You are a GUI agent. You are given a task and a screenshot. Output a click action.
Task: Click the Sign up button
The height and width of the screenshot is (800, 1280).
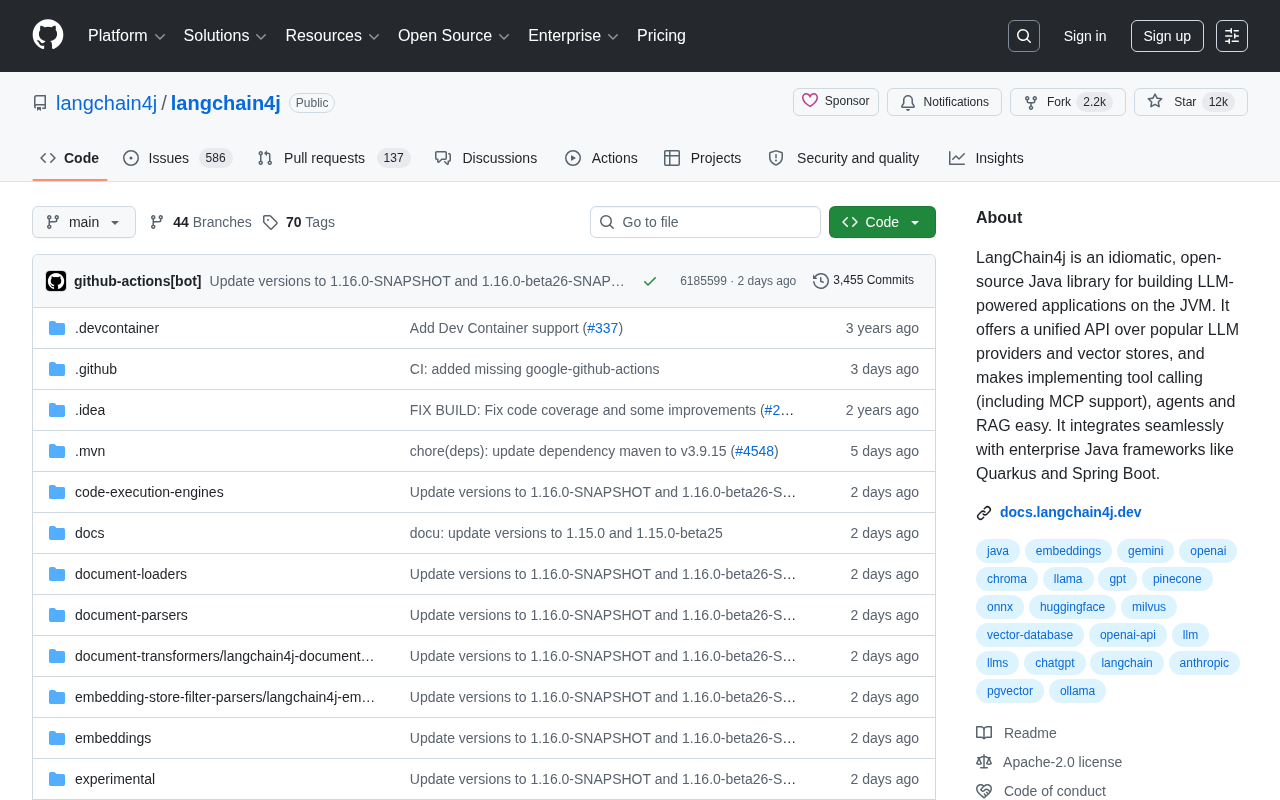click(1167, 36)
